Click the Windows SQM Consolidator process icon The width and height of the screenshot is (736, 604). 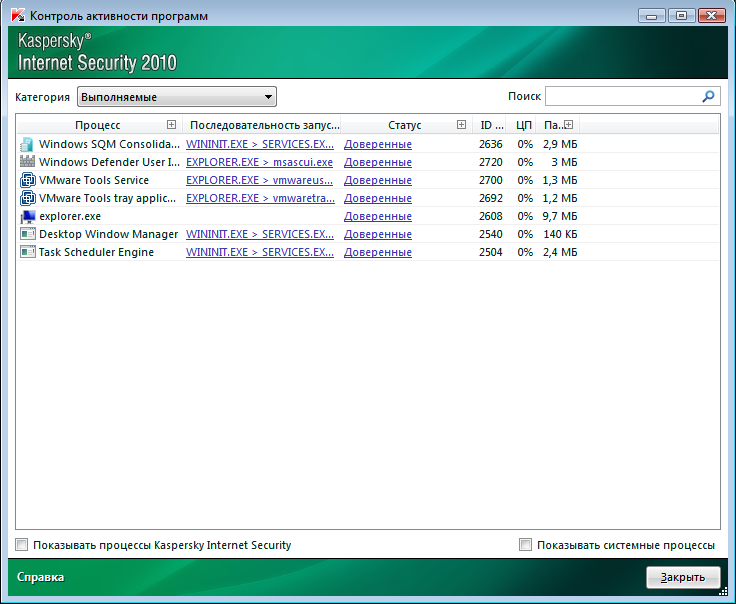[27, 144]
